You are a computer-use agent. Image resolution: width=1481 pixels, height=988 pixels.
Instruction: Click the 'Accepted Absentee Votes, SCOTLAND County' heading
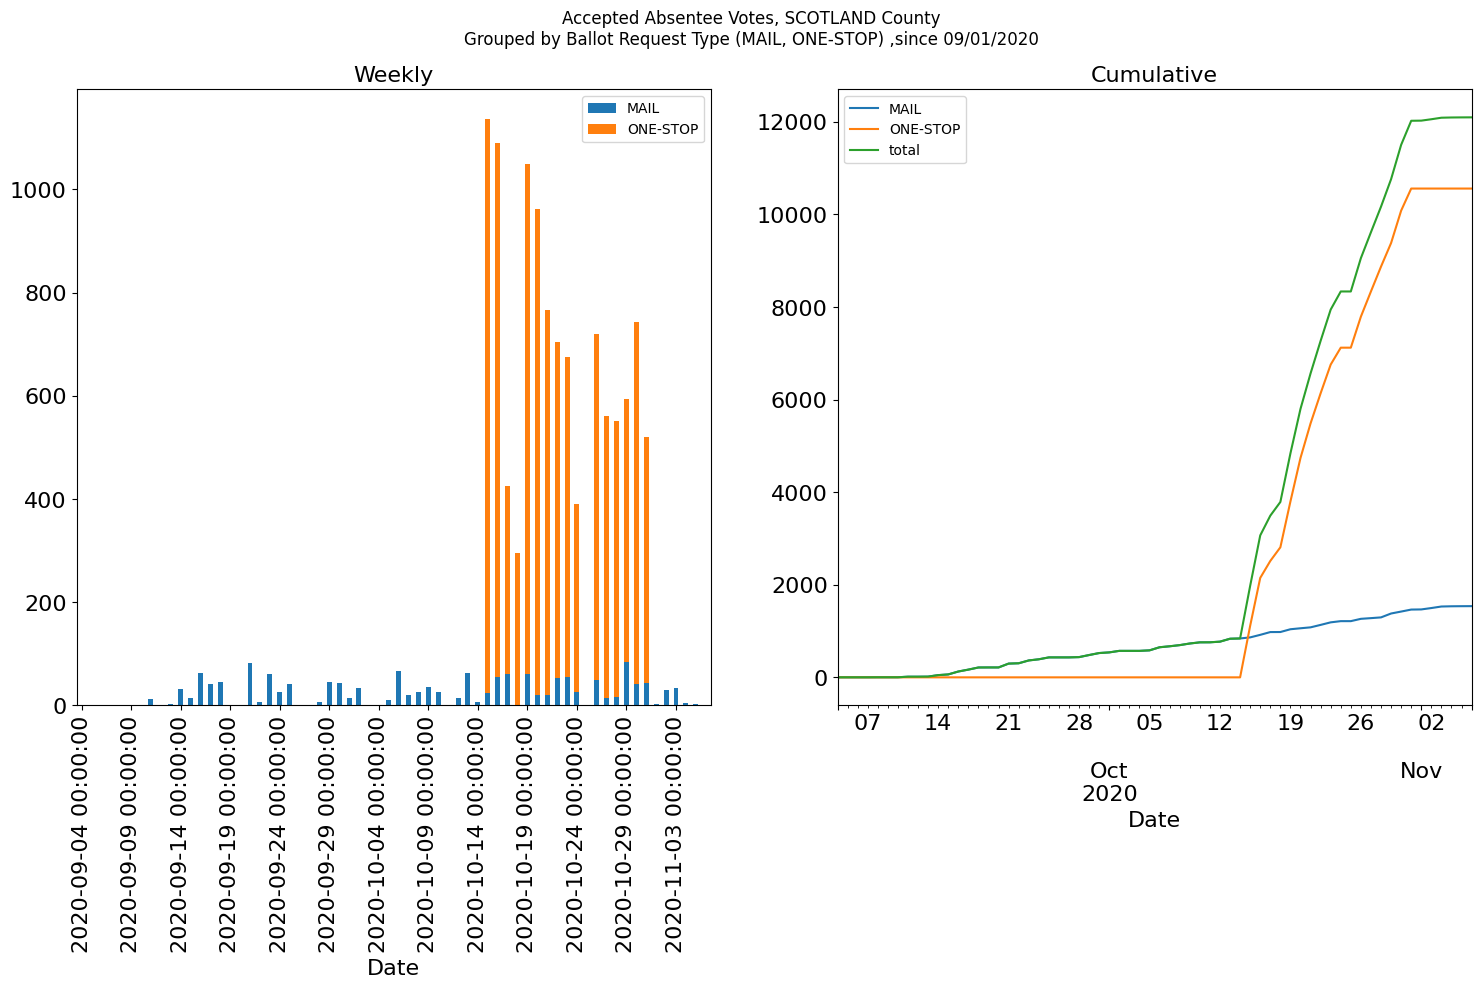tap(751, 18)
